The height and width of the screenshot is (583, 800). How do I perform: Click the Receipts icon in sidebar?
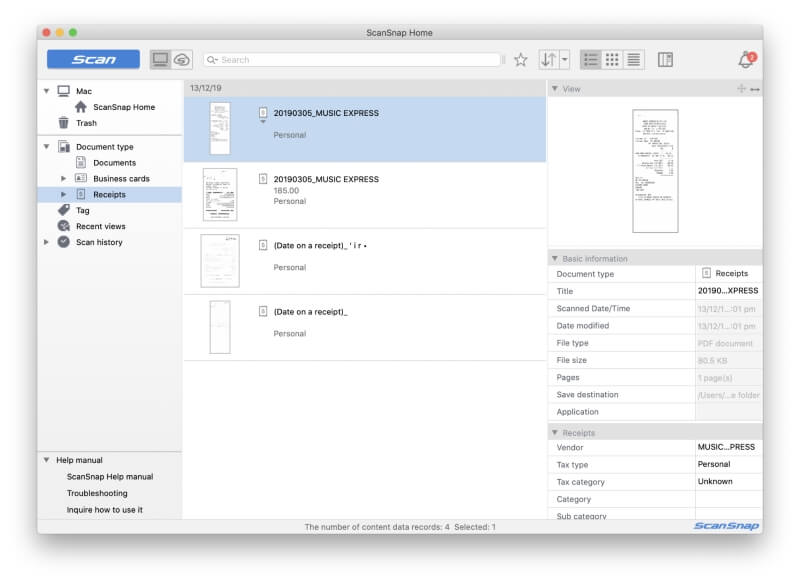(81, 194)
